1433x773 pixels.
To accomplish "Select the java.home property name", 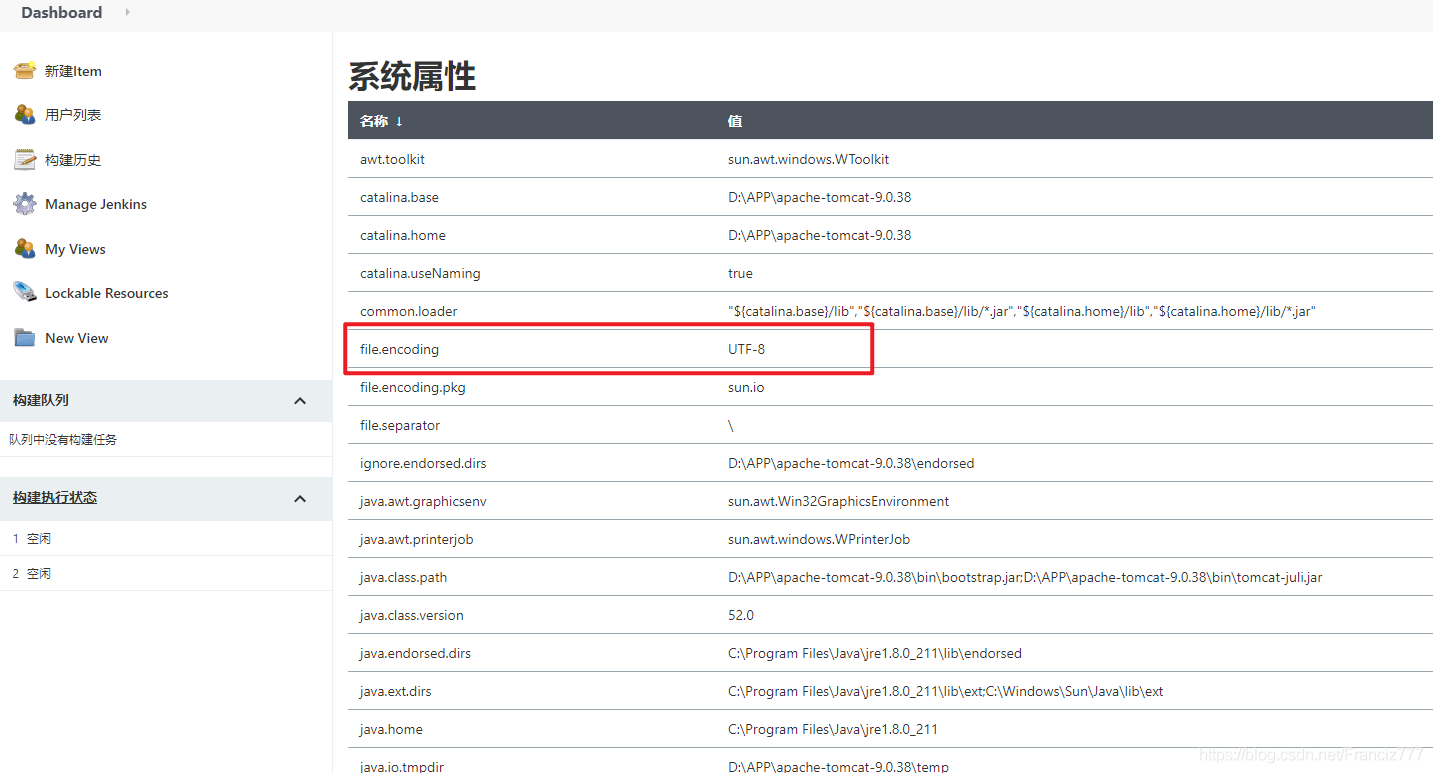I will point(391,729).
